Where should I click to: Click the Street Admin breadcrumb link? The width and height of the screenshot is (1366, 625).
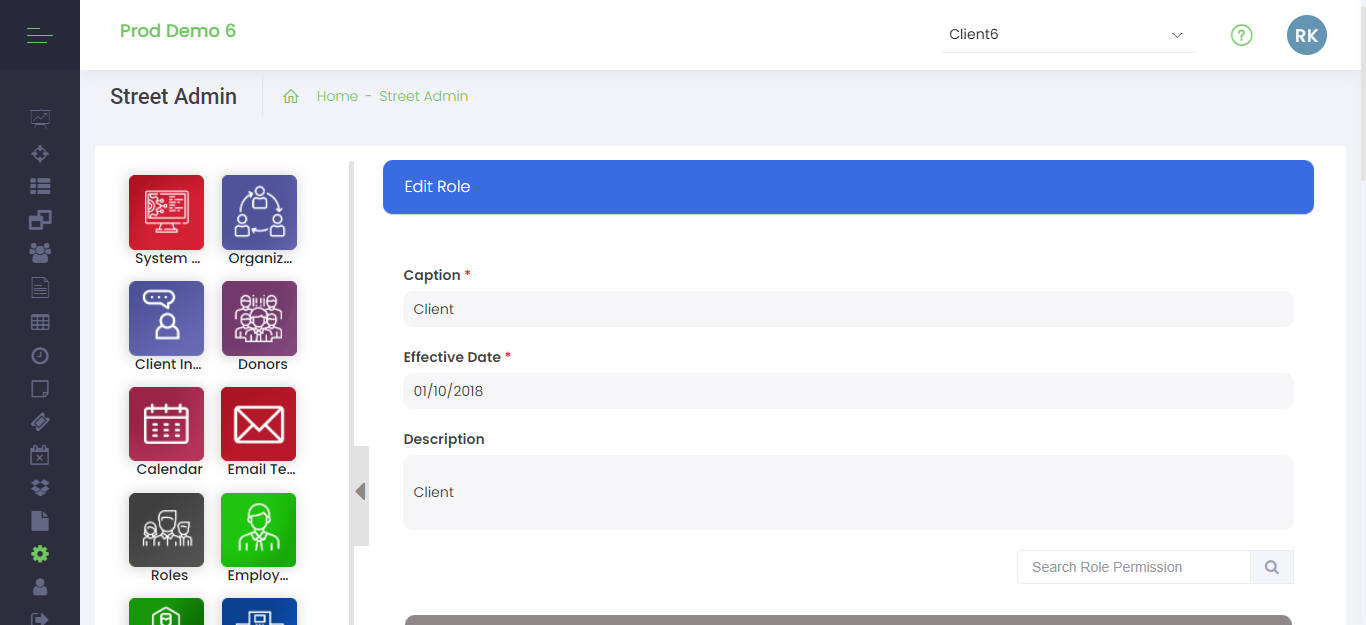423,96
